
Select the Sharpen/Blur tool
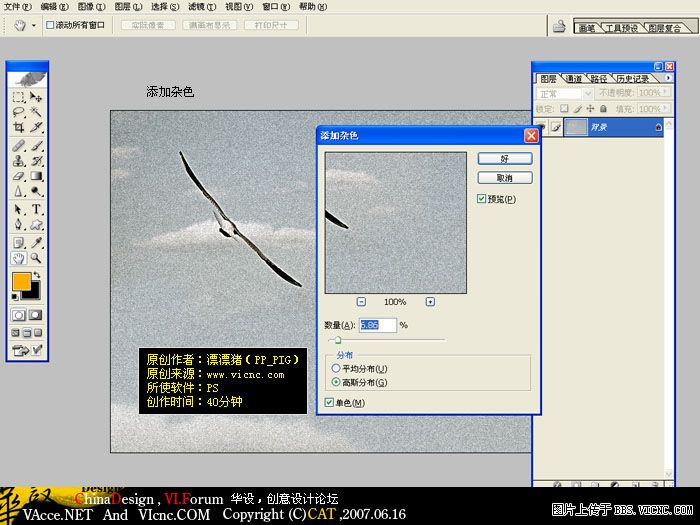pos(18,192)
